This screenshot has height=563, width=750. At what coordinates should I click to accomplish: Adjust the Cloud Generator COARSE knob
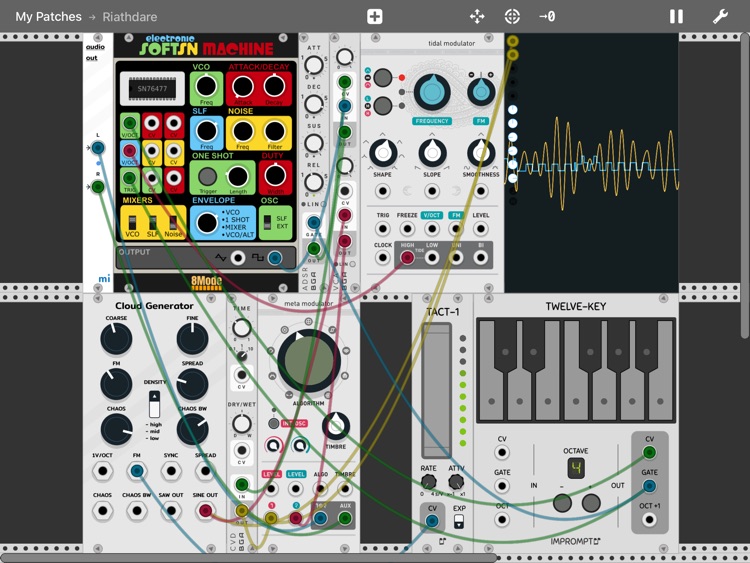(116, 339)
